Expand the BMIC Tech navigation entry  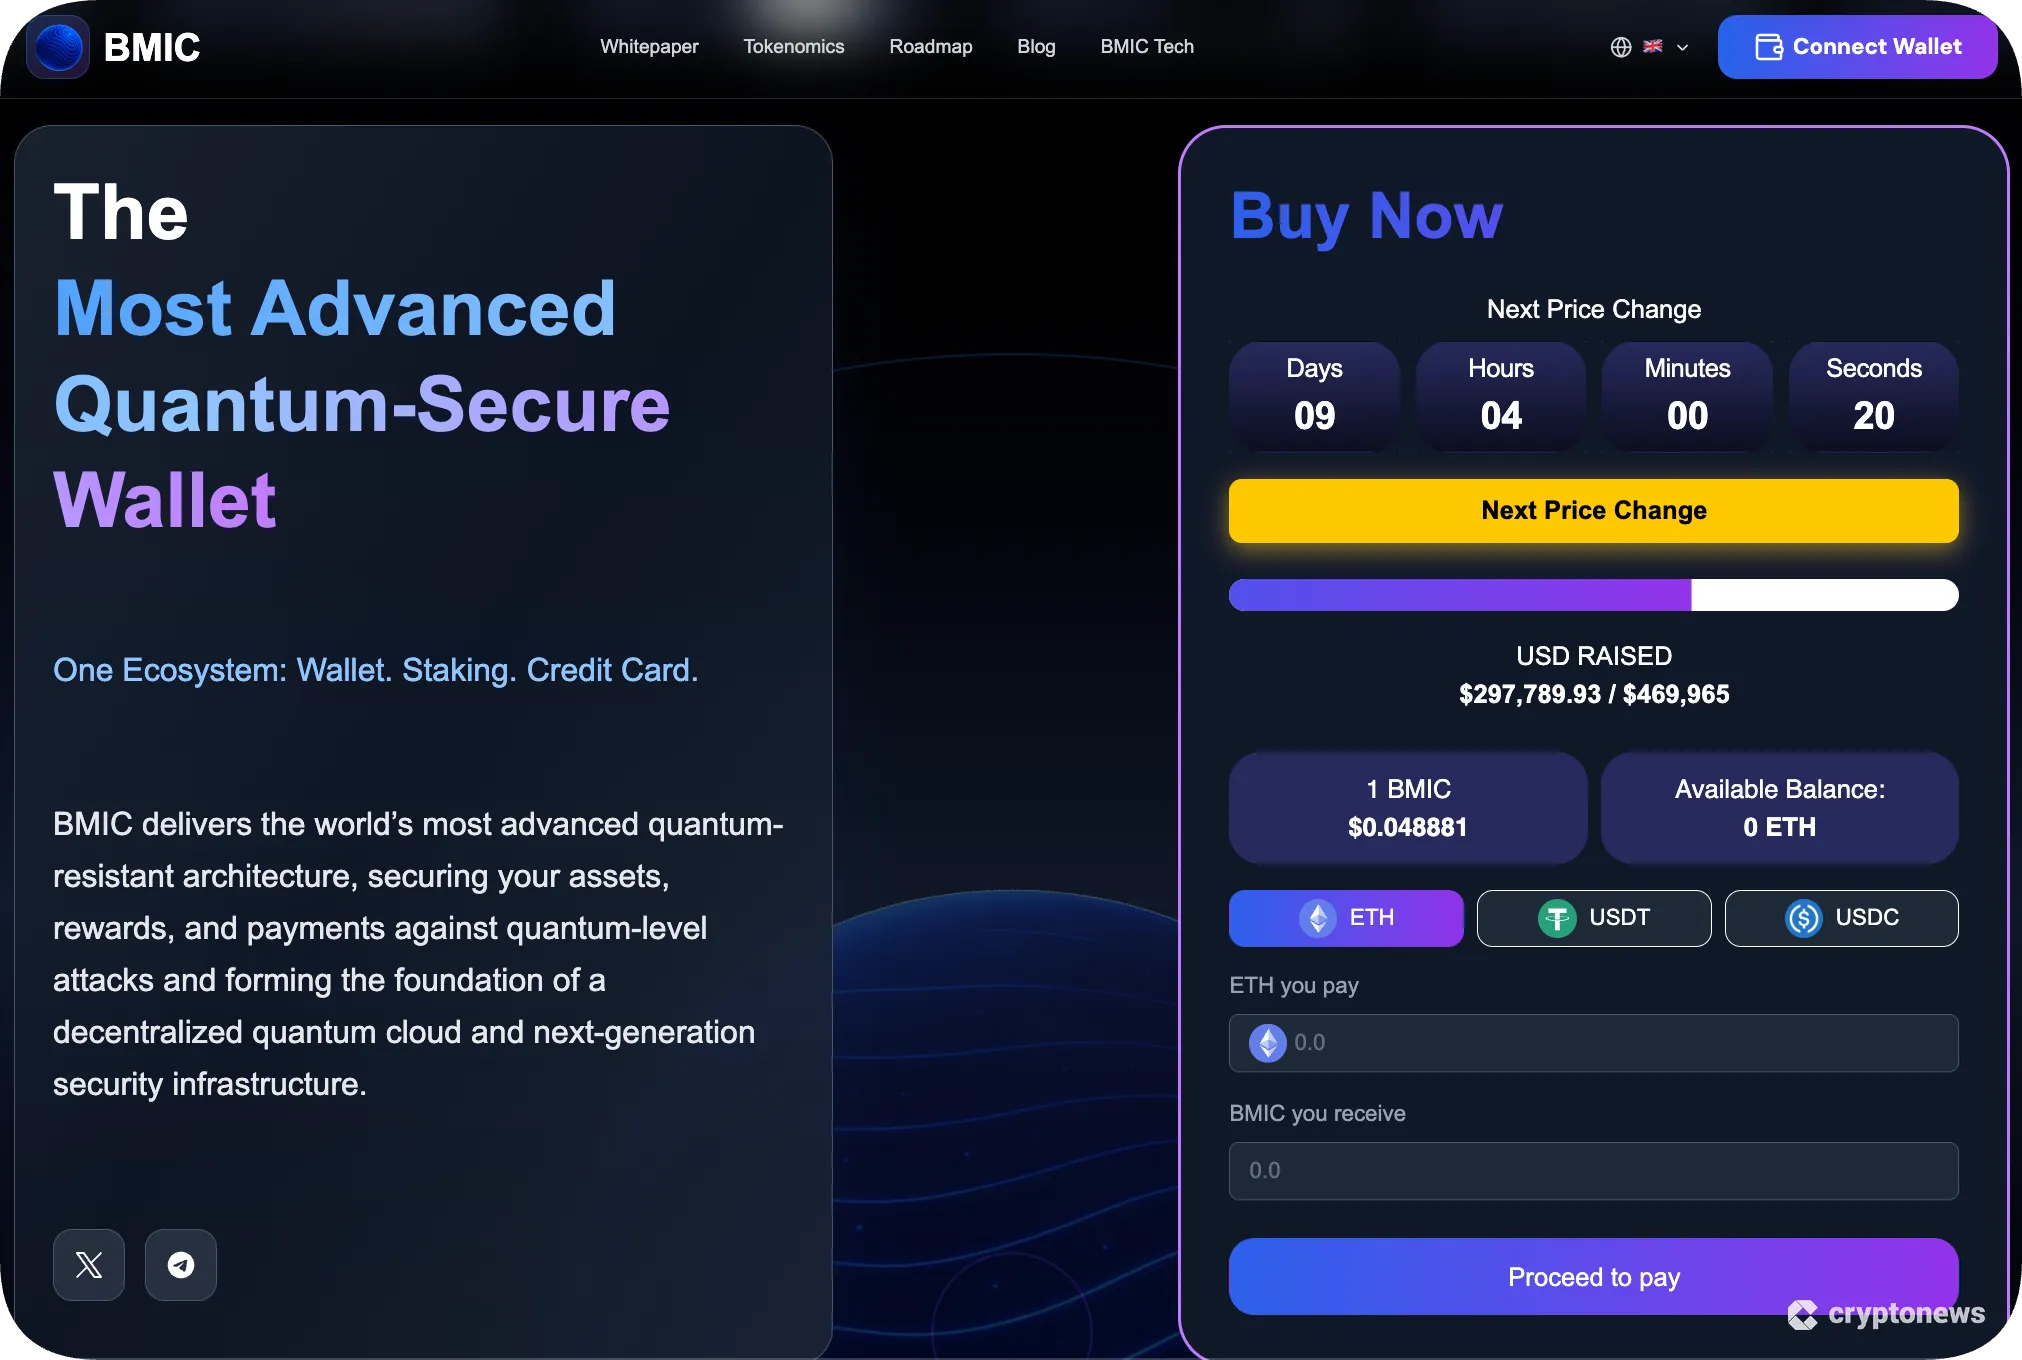point(1146,47)
